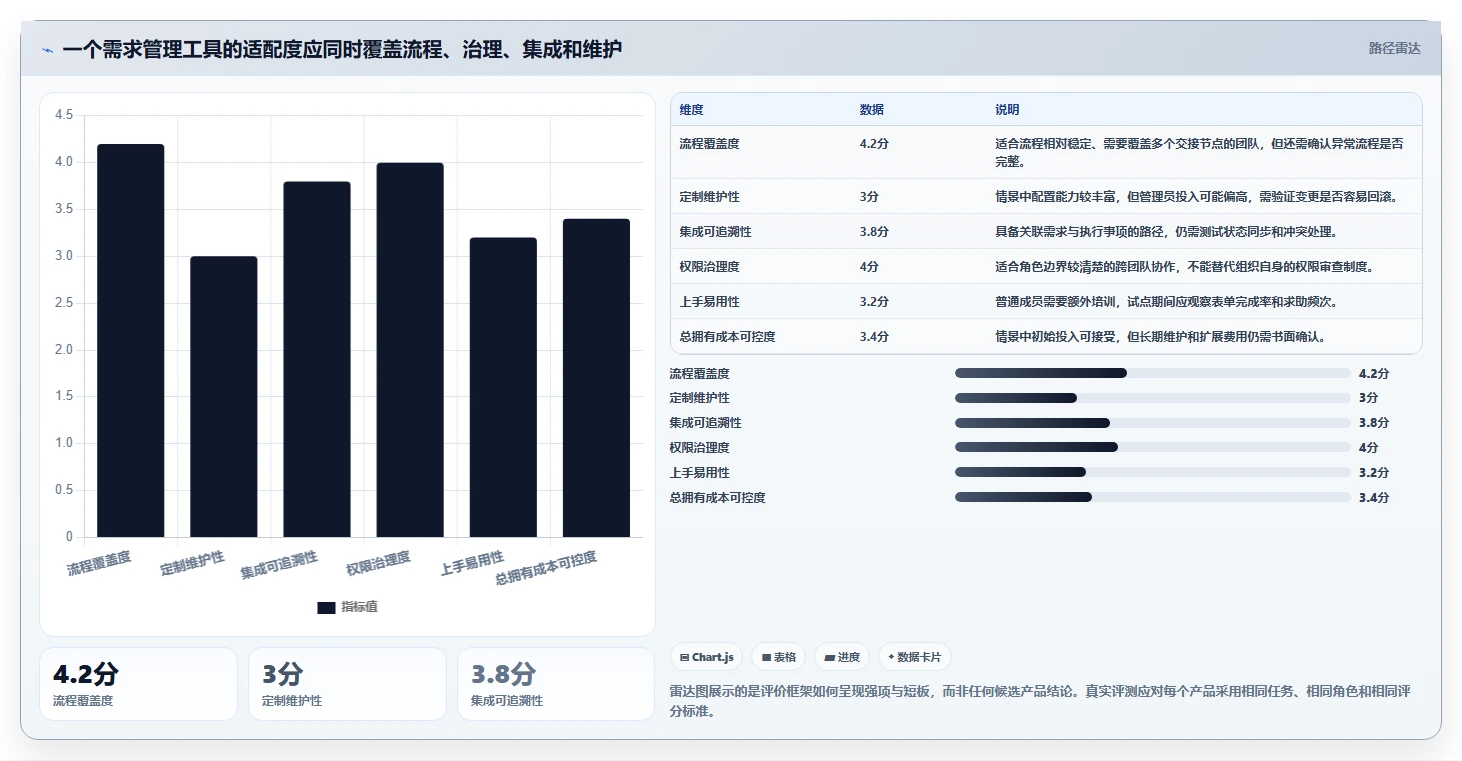Click the 指标值 legend label
The height and width of the screenshot is (761, 1462).
pos(360,607)
